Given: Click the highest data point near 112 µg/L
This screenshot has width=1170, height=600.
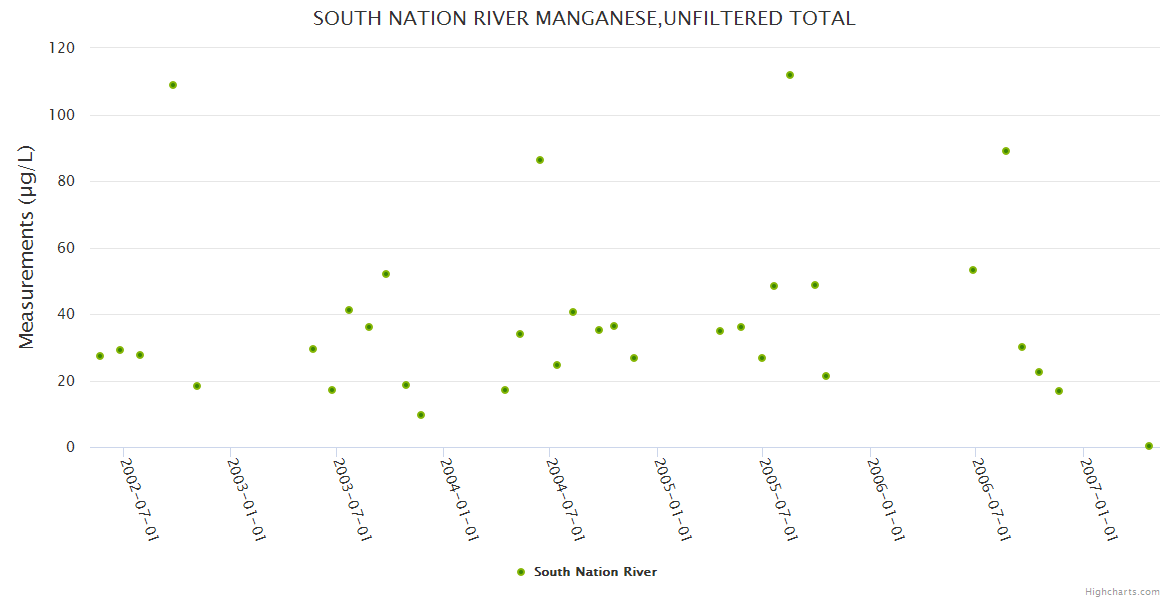Looking at the screenshot, I should [790, 75].
